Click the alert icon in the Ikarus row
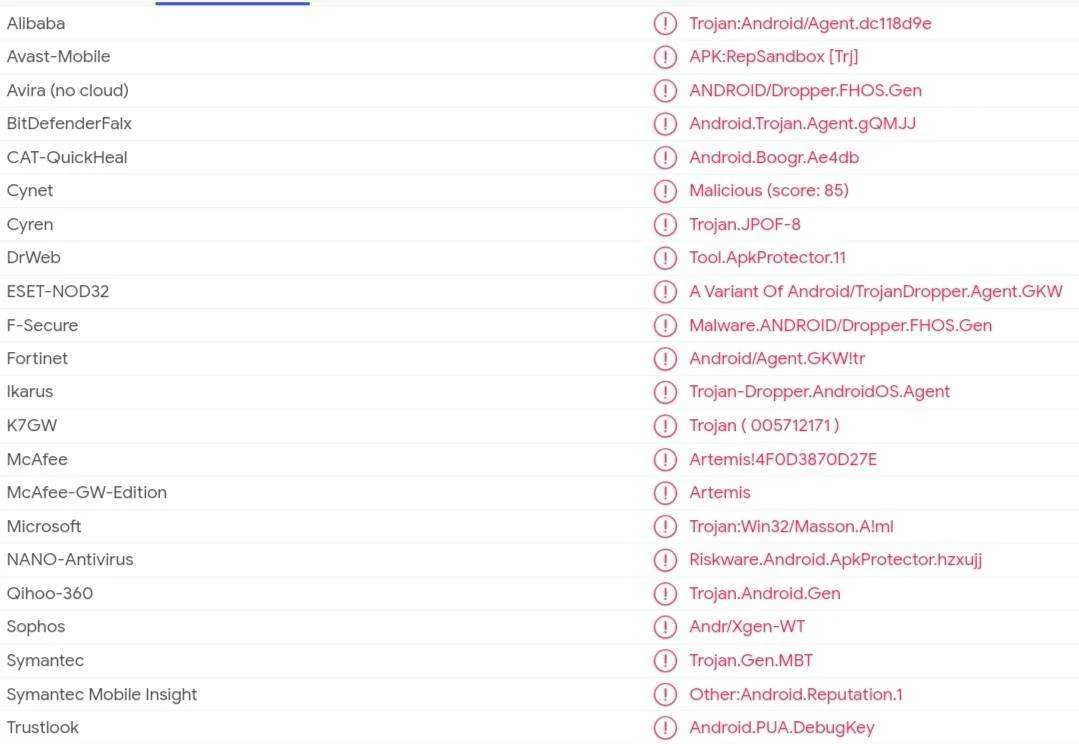 pos(665,392)
